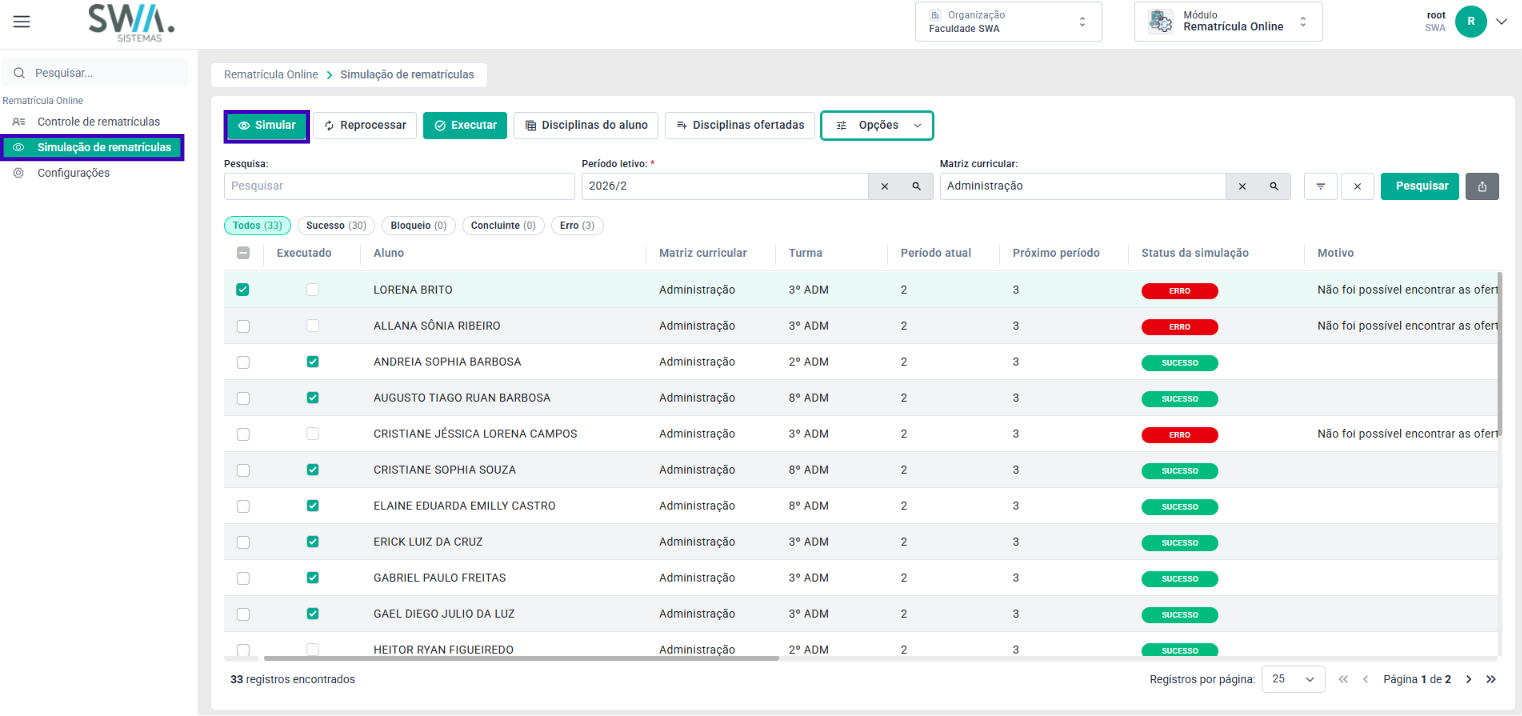1522x716 pixels.
Task: Click the gray export icon button
Action: [x=1482, y=186]
